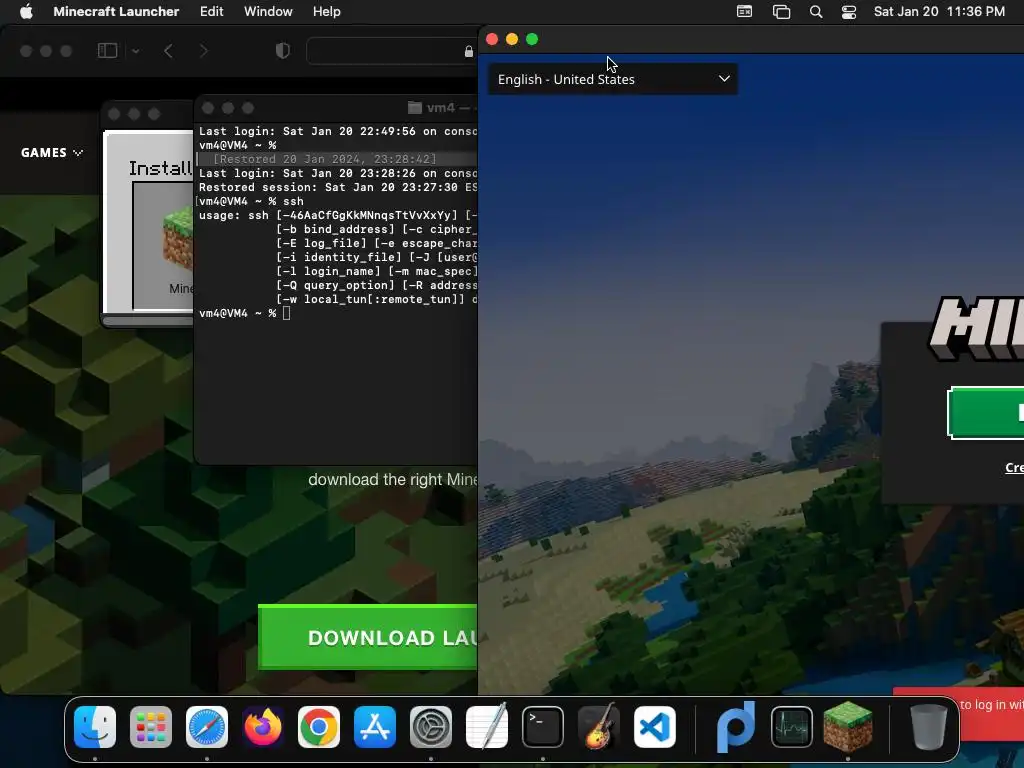Launch GarageBand from the Dock

(x=599, y=727)
